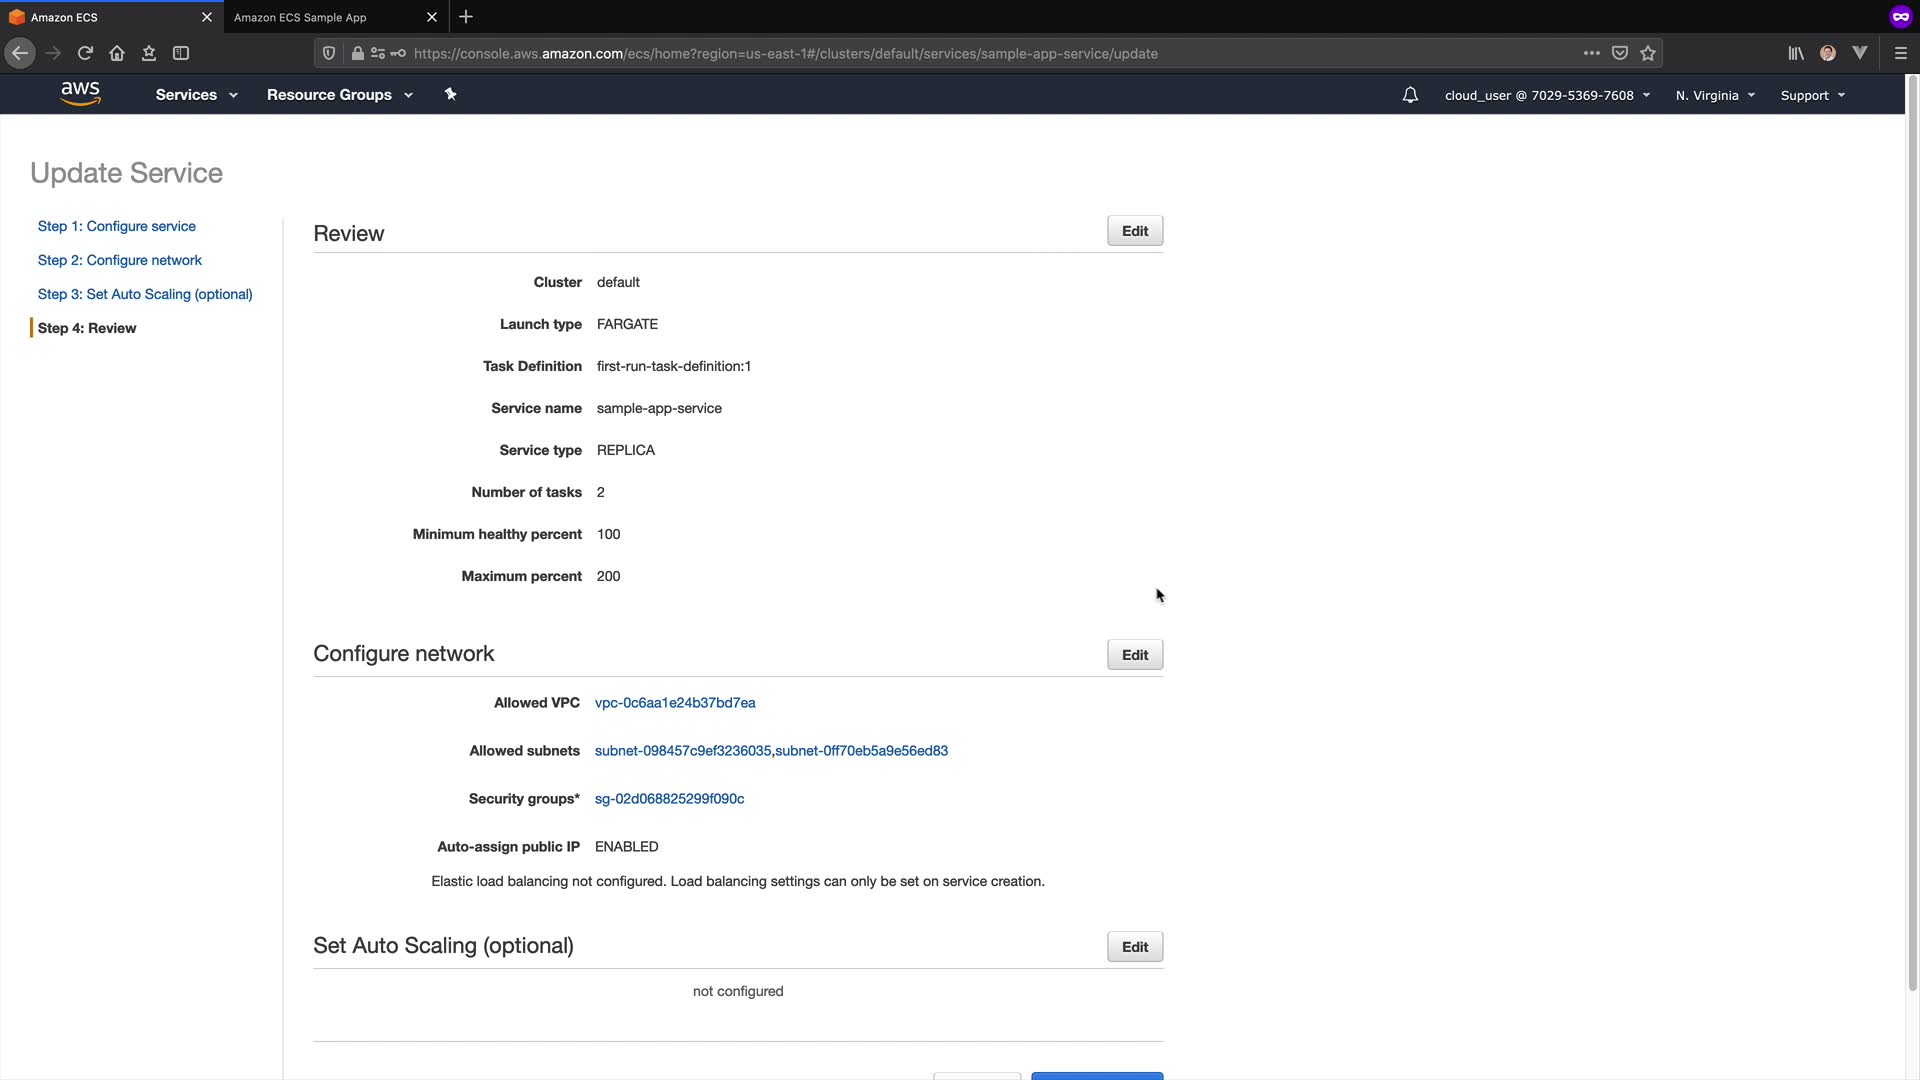Open the Firefox hamburger menu
1920x1080 pixels.
point(1900,53)
